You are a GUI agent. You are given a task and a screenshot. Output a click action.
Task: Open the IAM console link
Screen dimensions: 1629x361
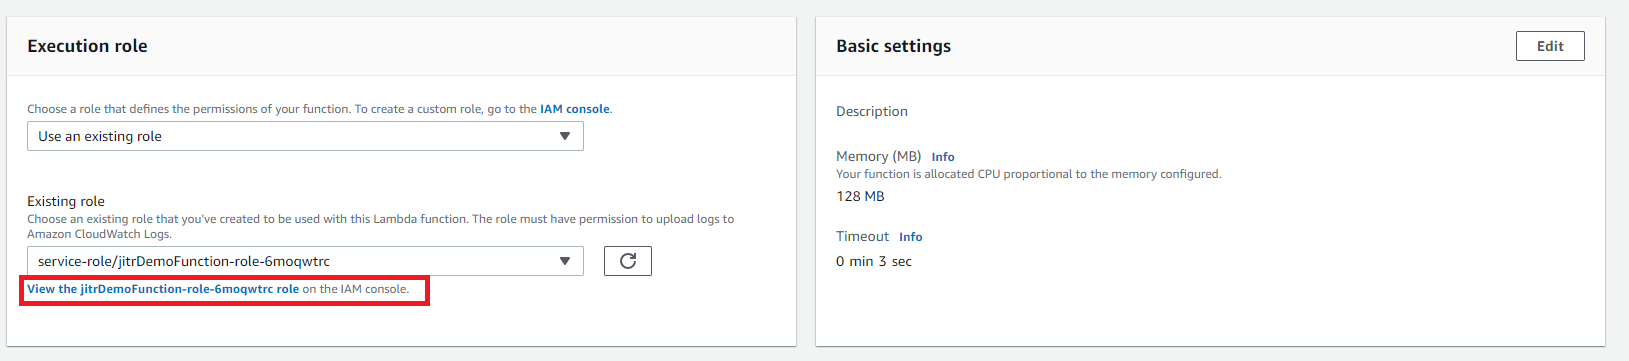[575, 109]
